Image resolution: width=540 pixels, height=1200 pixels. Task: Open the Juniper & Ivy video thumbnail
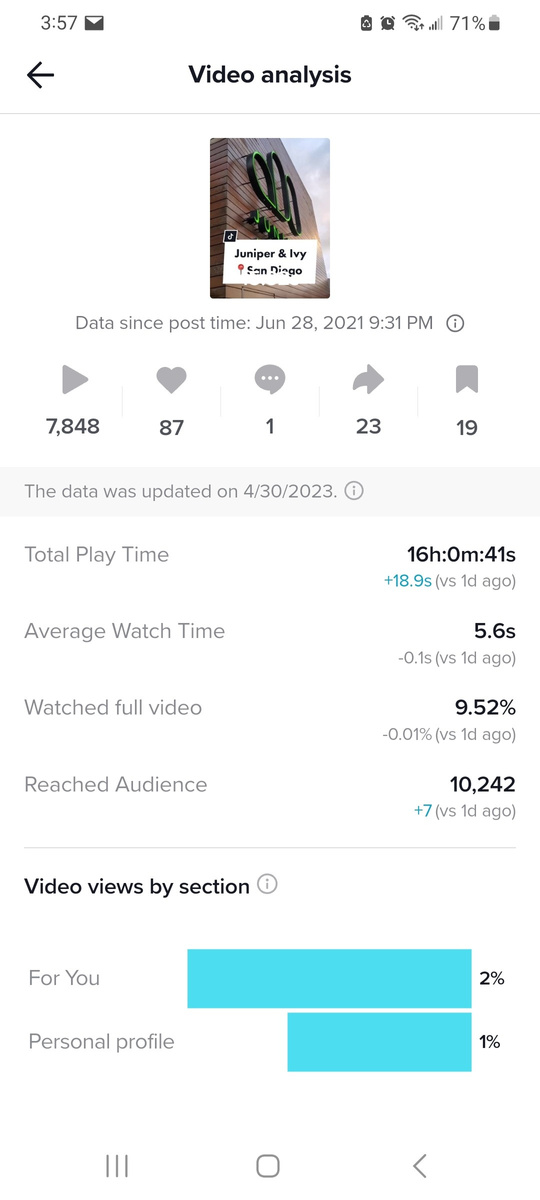[270, 218]
